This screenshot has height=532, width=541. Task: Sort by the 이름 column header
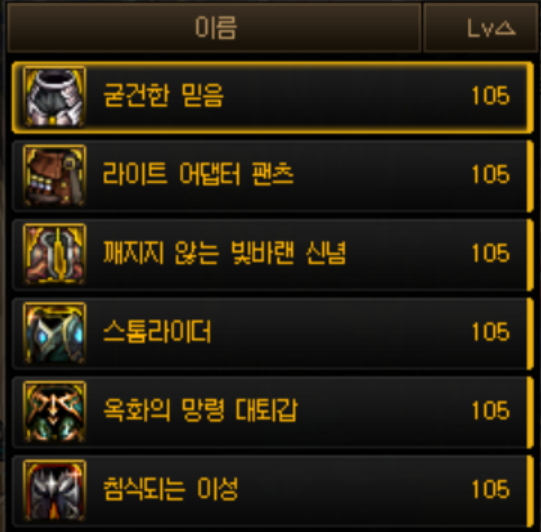[214, 28]
